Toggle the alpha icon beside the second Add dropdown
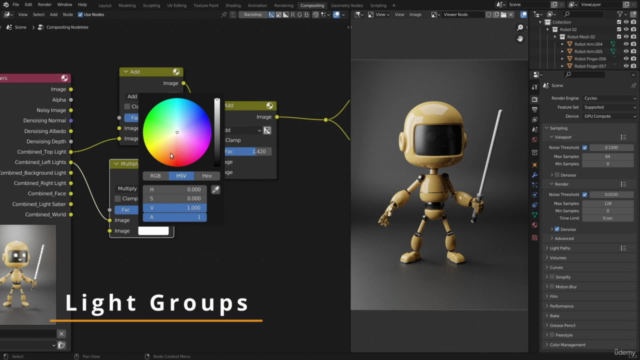 tap(267, 130)
